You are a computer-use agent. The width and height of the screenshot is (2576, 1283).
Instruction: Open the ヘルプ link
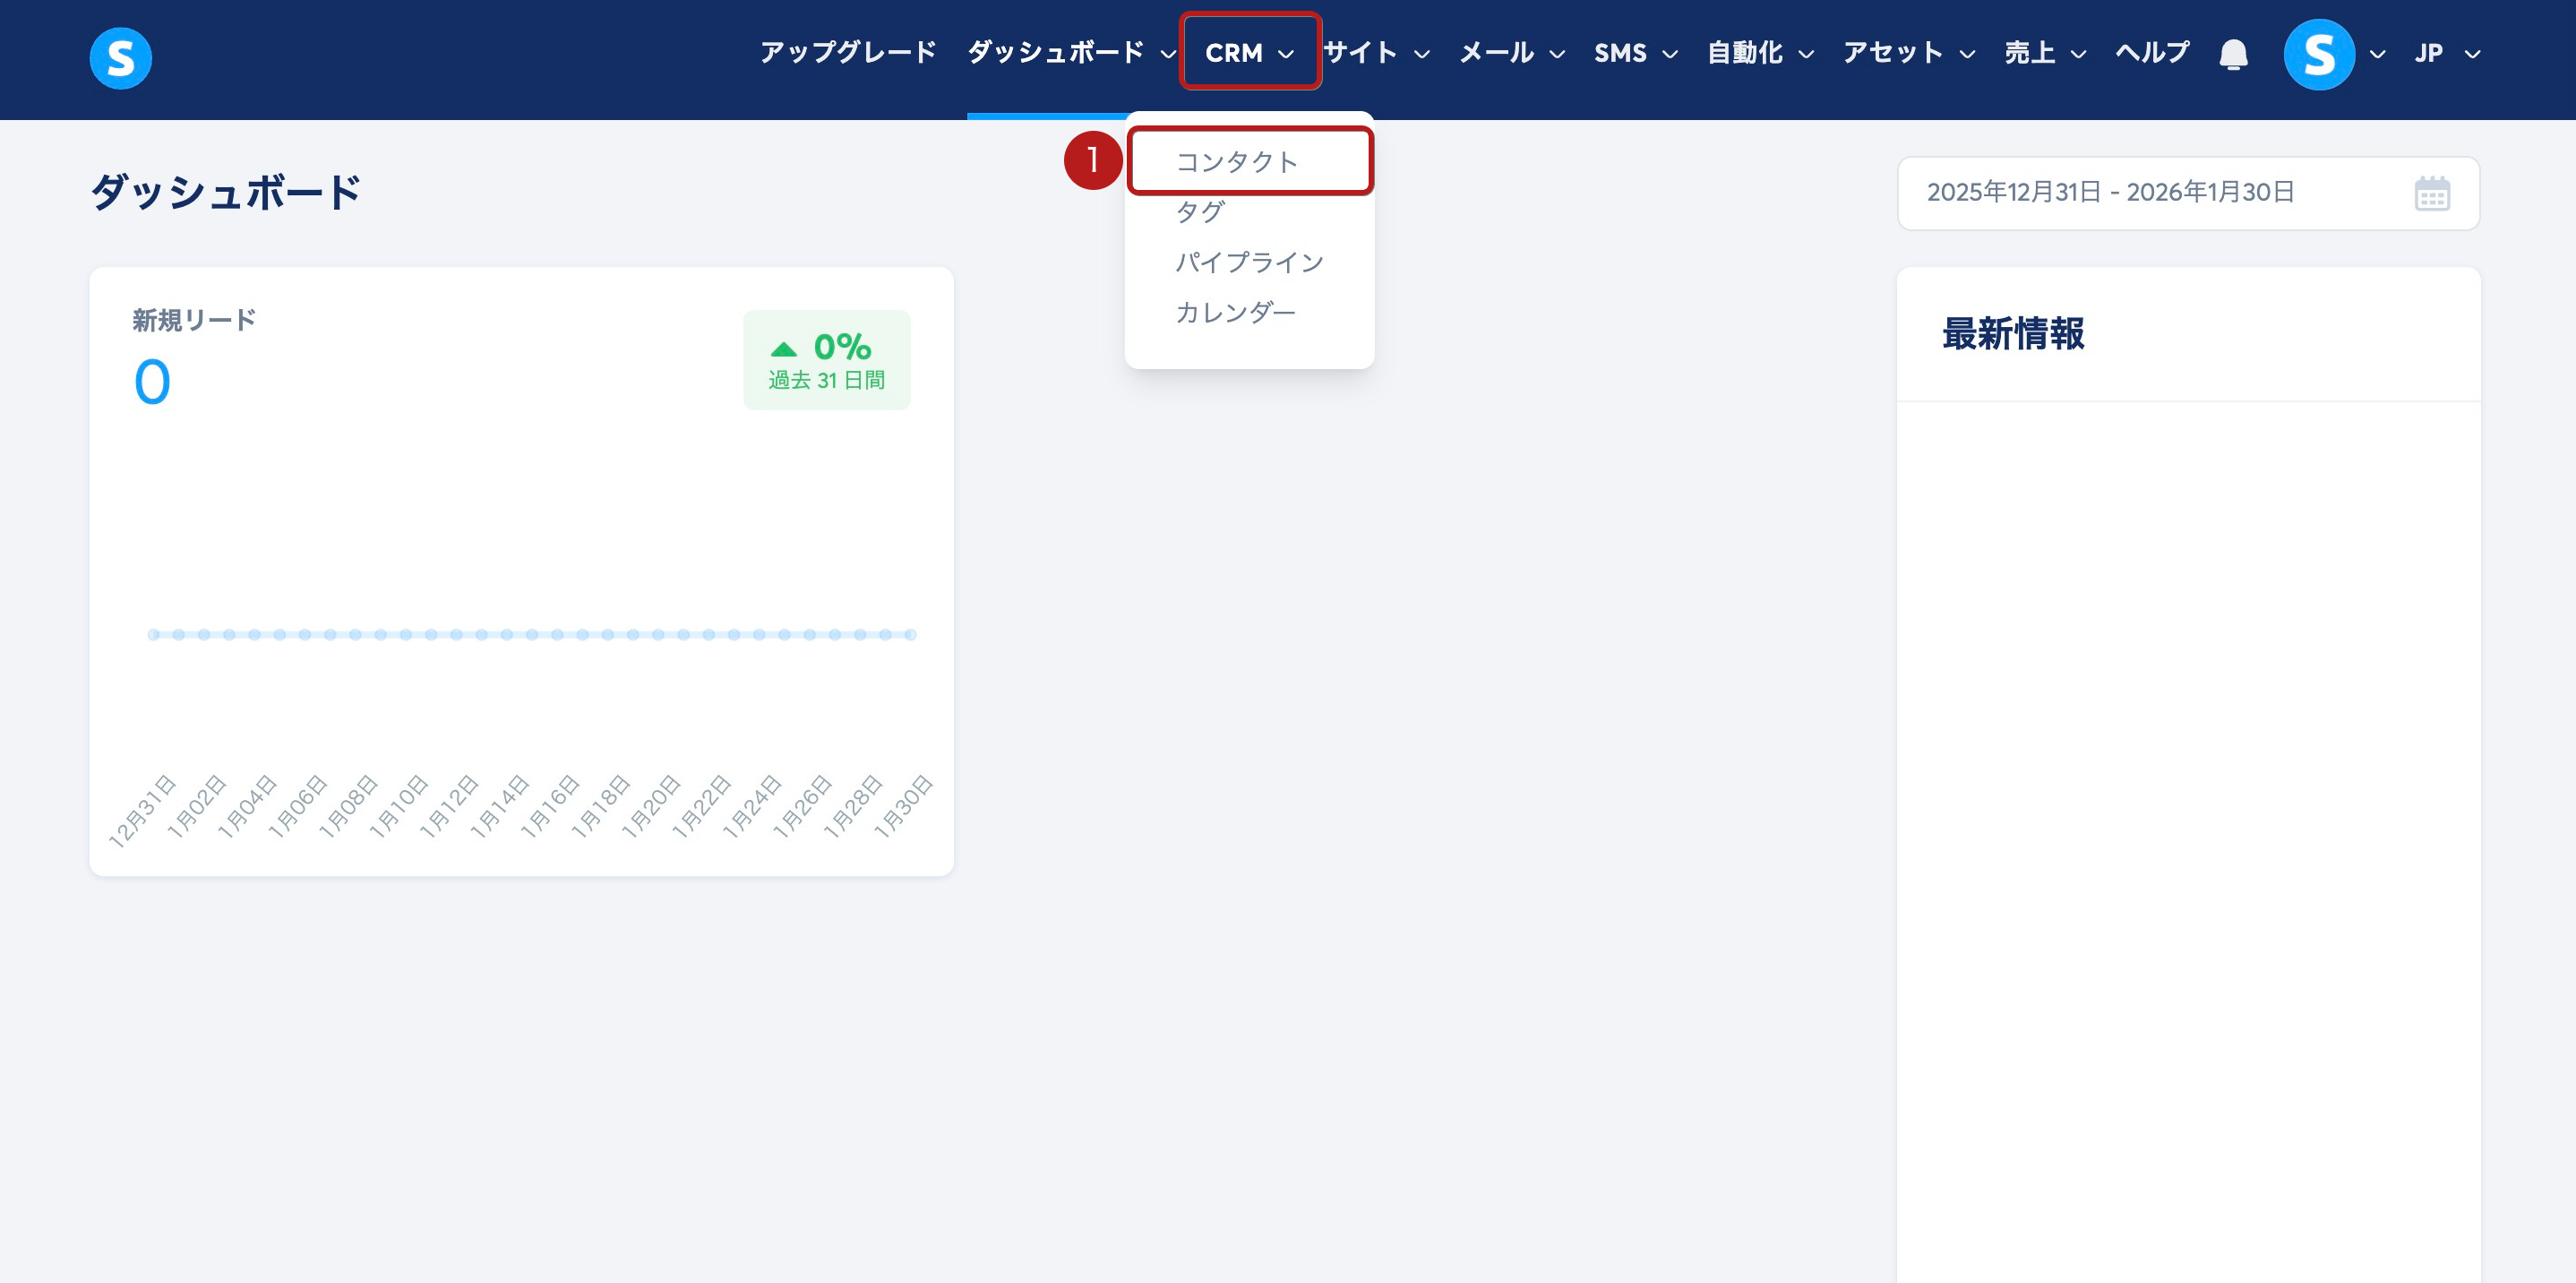point(2151,53)
